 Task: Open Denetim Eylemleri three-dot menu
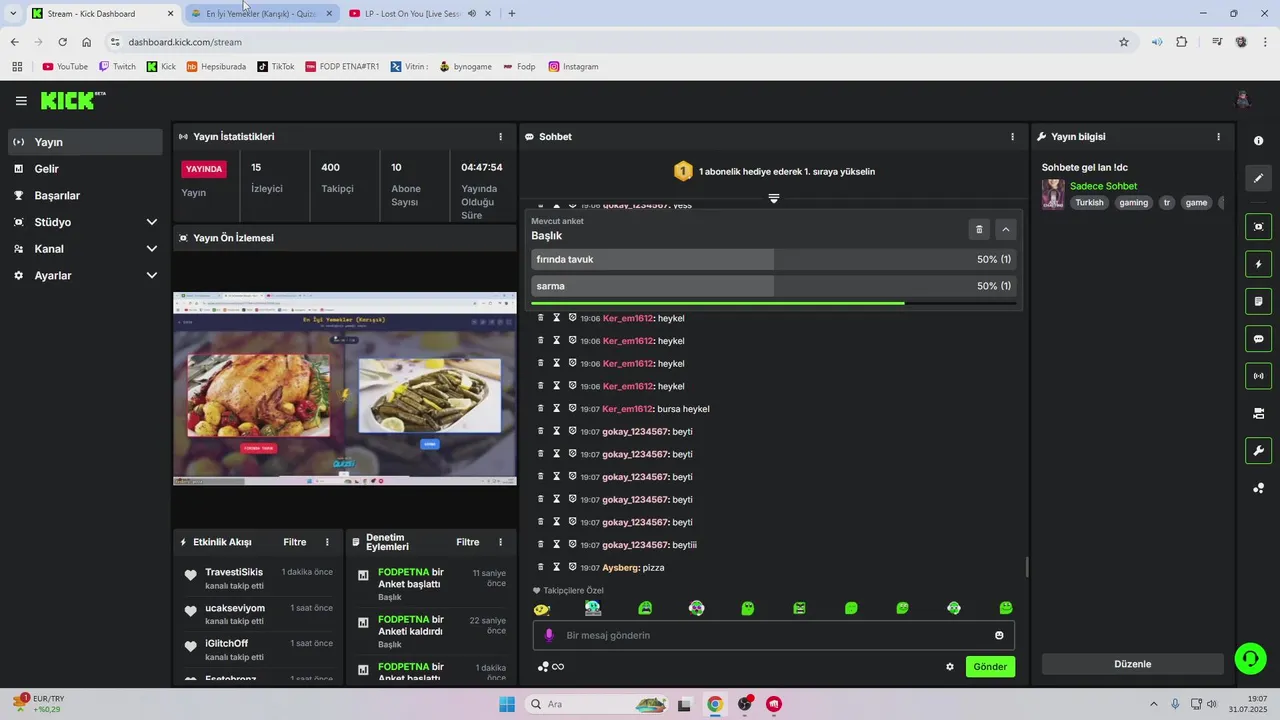click(501, 542)
